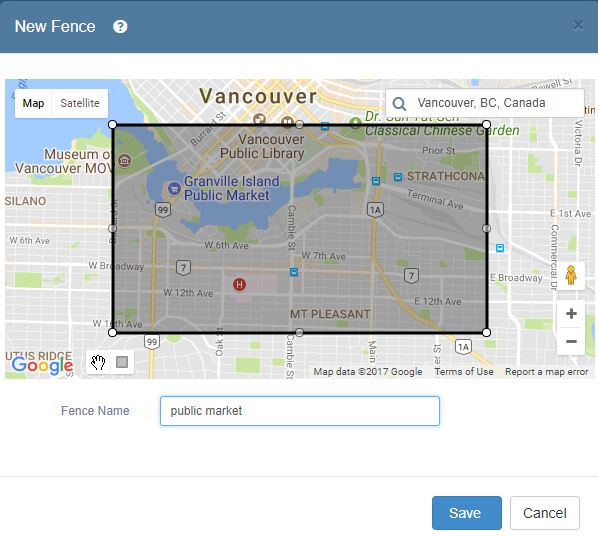This screenshot has width=598, height=537.
Task: Click the Museum of Vancouver marker icon
Action: 124,161
